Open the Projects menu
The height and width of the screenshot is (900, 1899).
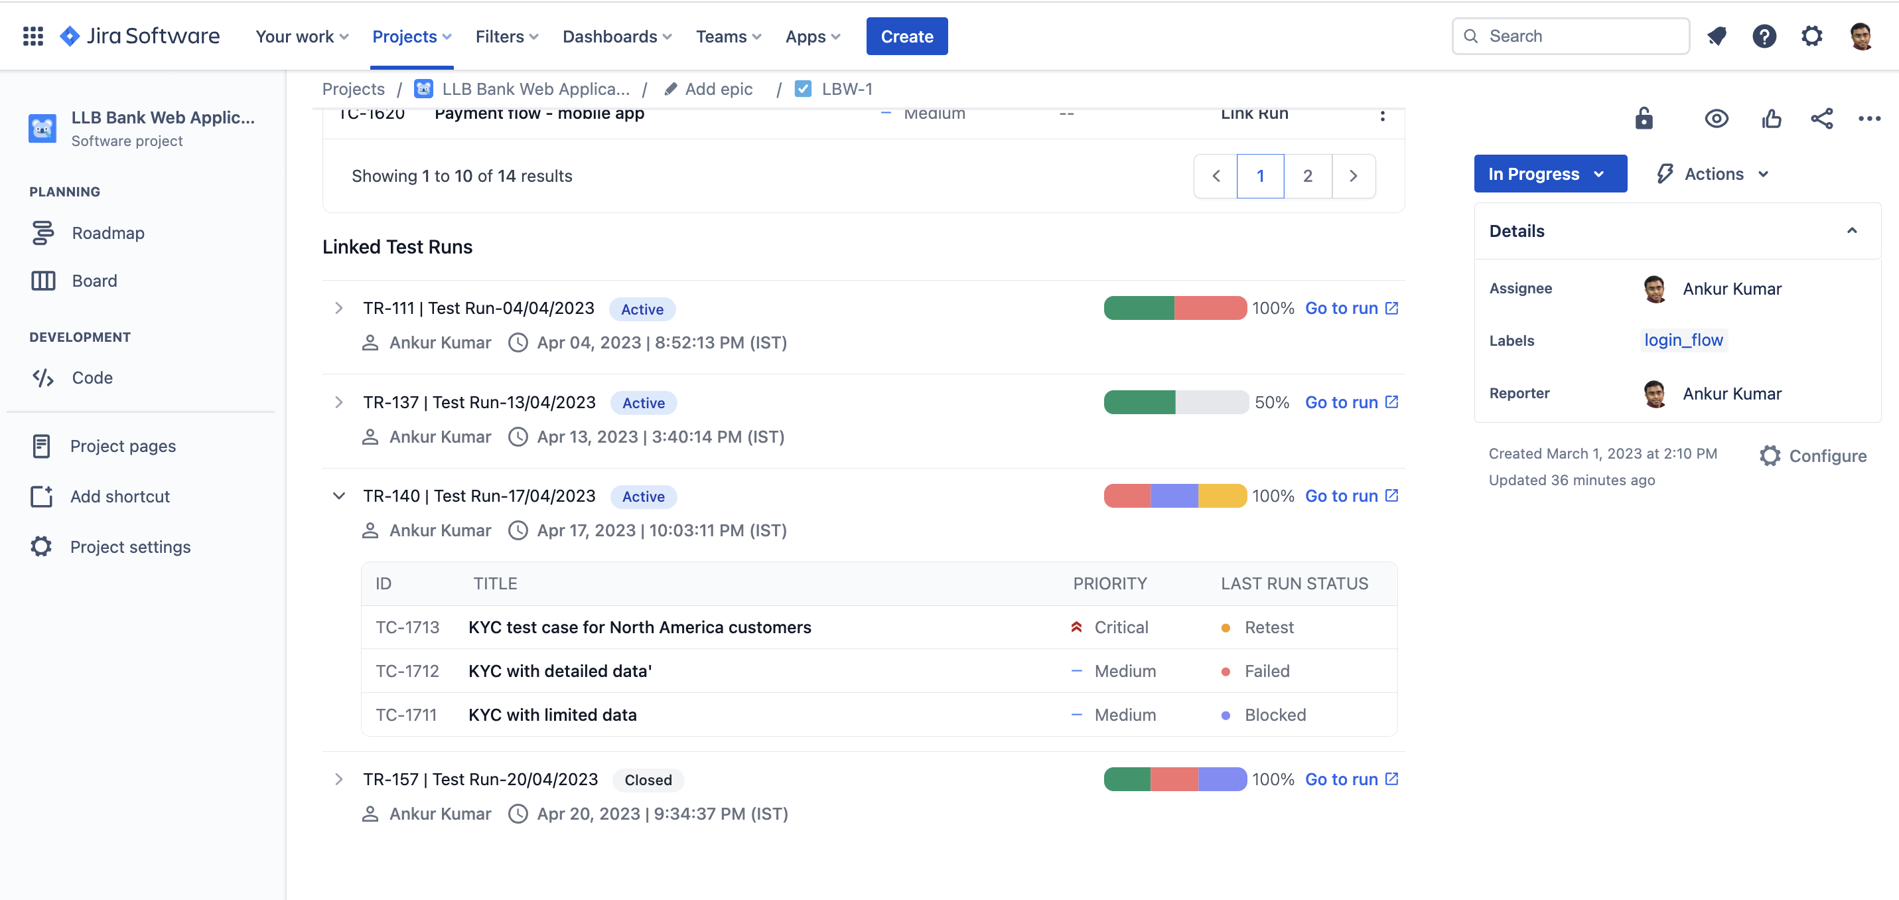(412, 36)
